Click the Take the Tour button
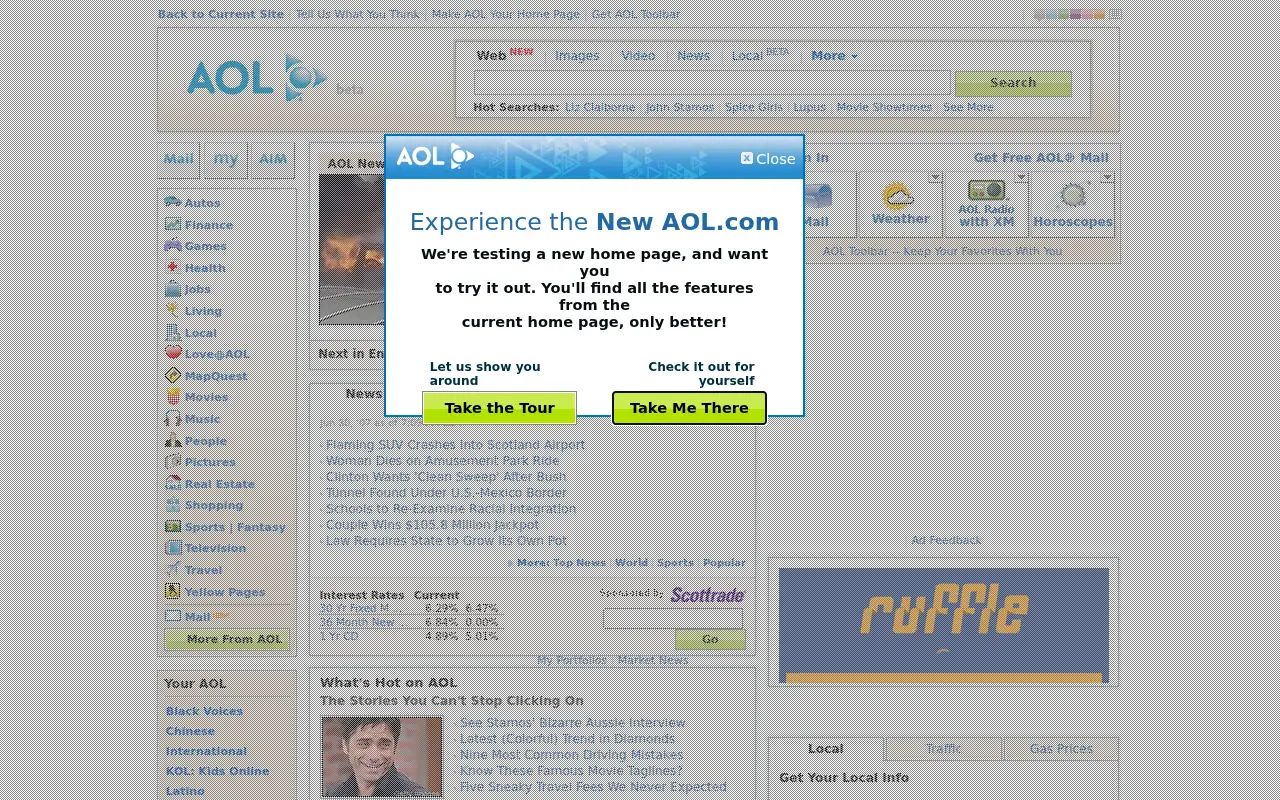 pos(499,408)
